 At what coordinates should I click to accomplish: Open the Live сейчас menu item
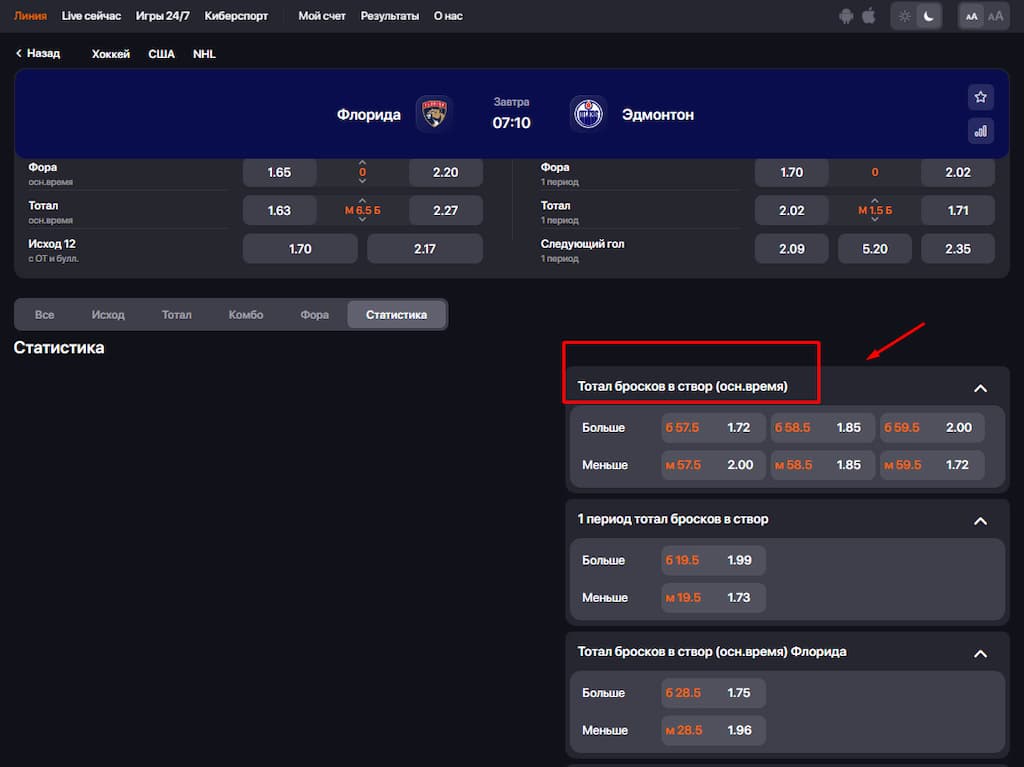click(x=91, y=16)
